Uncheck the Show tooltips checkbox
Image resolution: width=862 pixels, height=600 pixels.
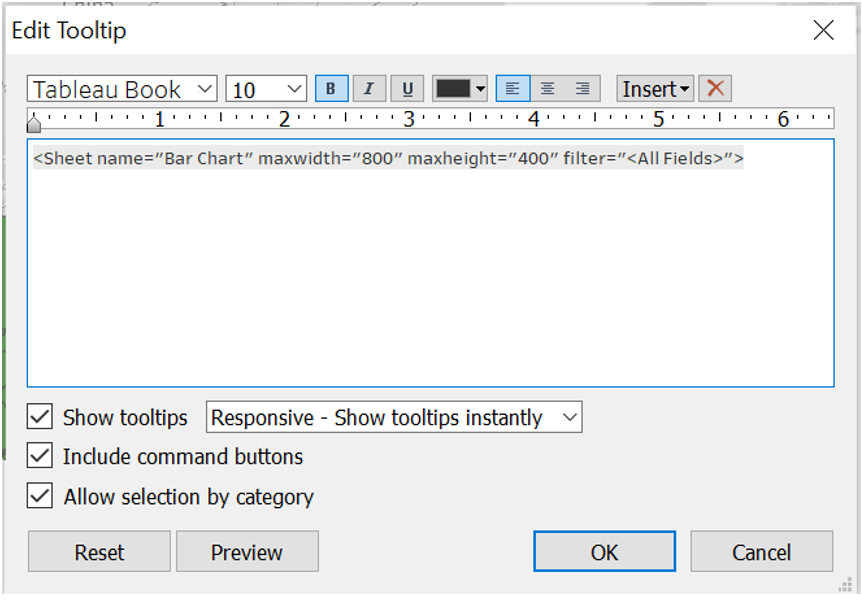[x=40, y=417]
